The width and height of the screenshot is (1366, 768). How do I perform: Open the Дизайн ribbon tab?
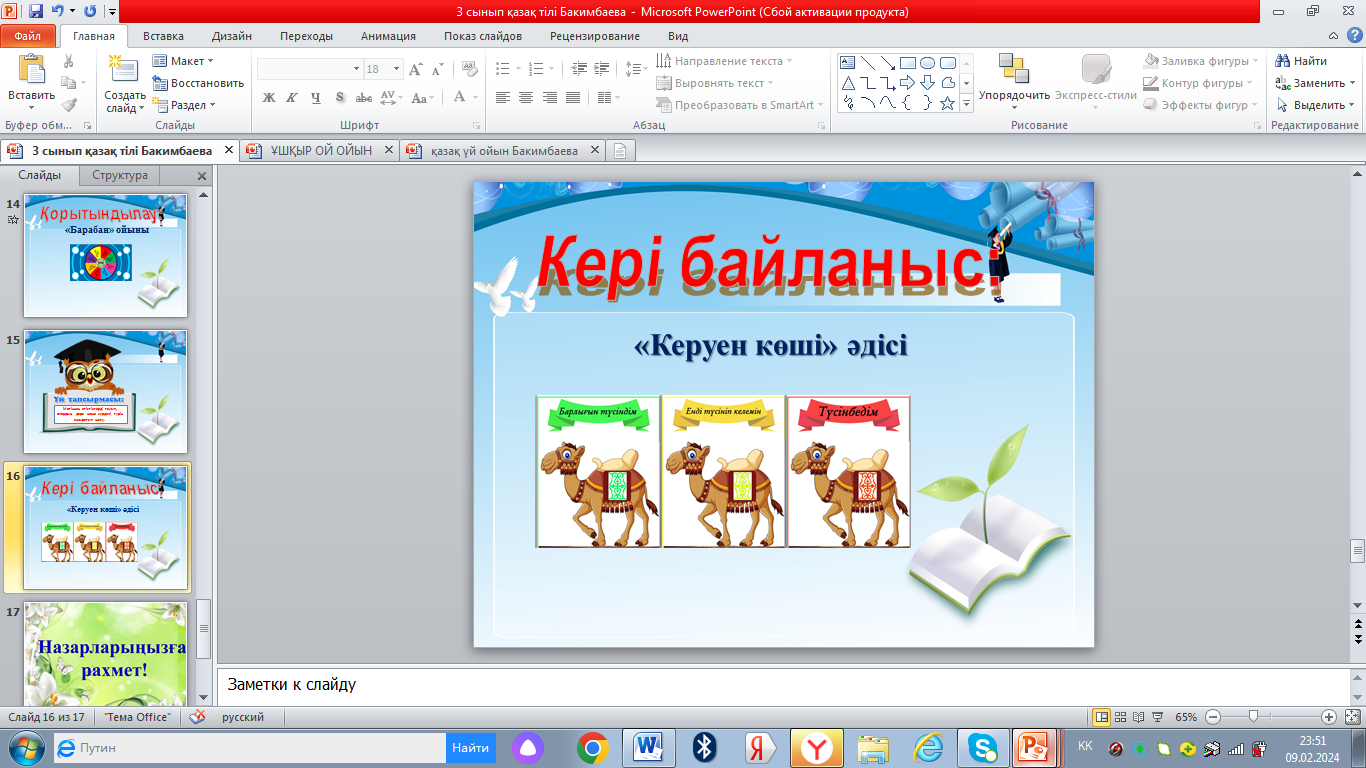pos(231,36)
